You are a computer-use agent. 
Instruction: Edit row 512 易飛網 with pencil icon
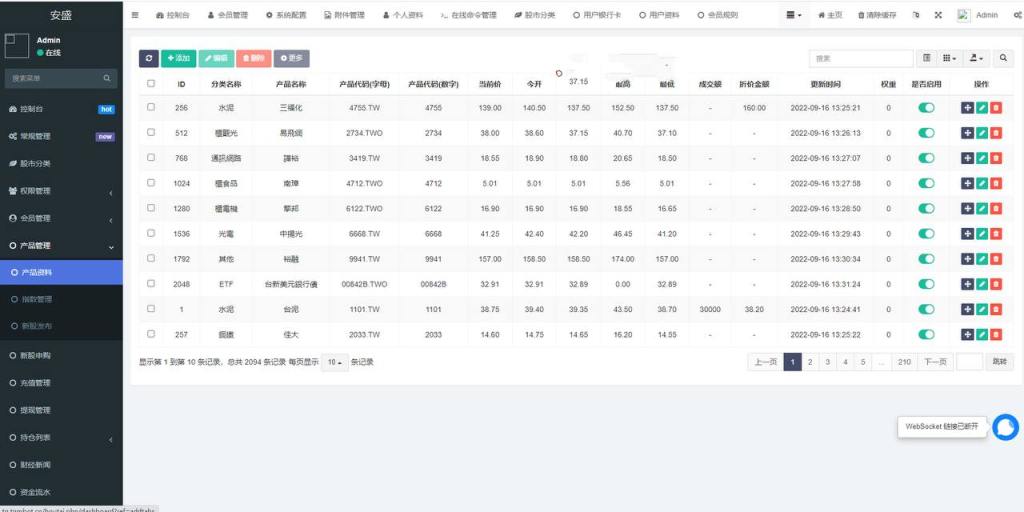click(982, 133)
